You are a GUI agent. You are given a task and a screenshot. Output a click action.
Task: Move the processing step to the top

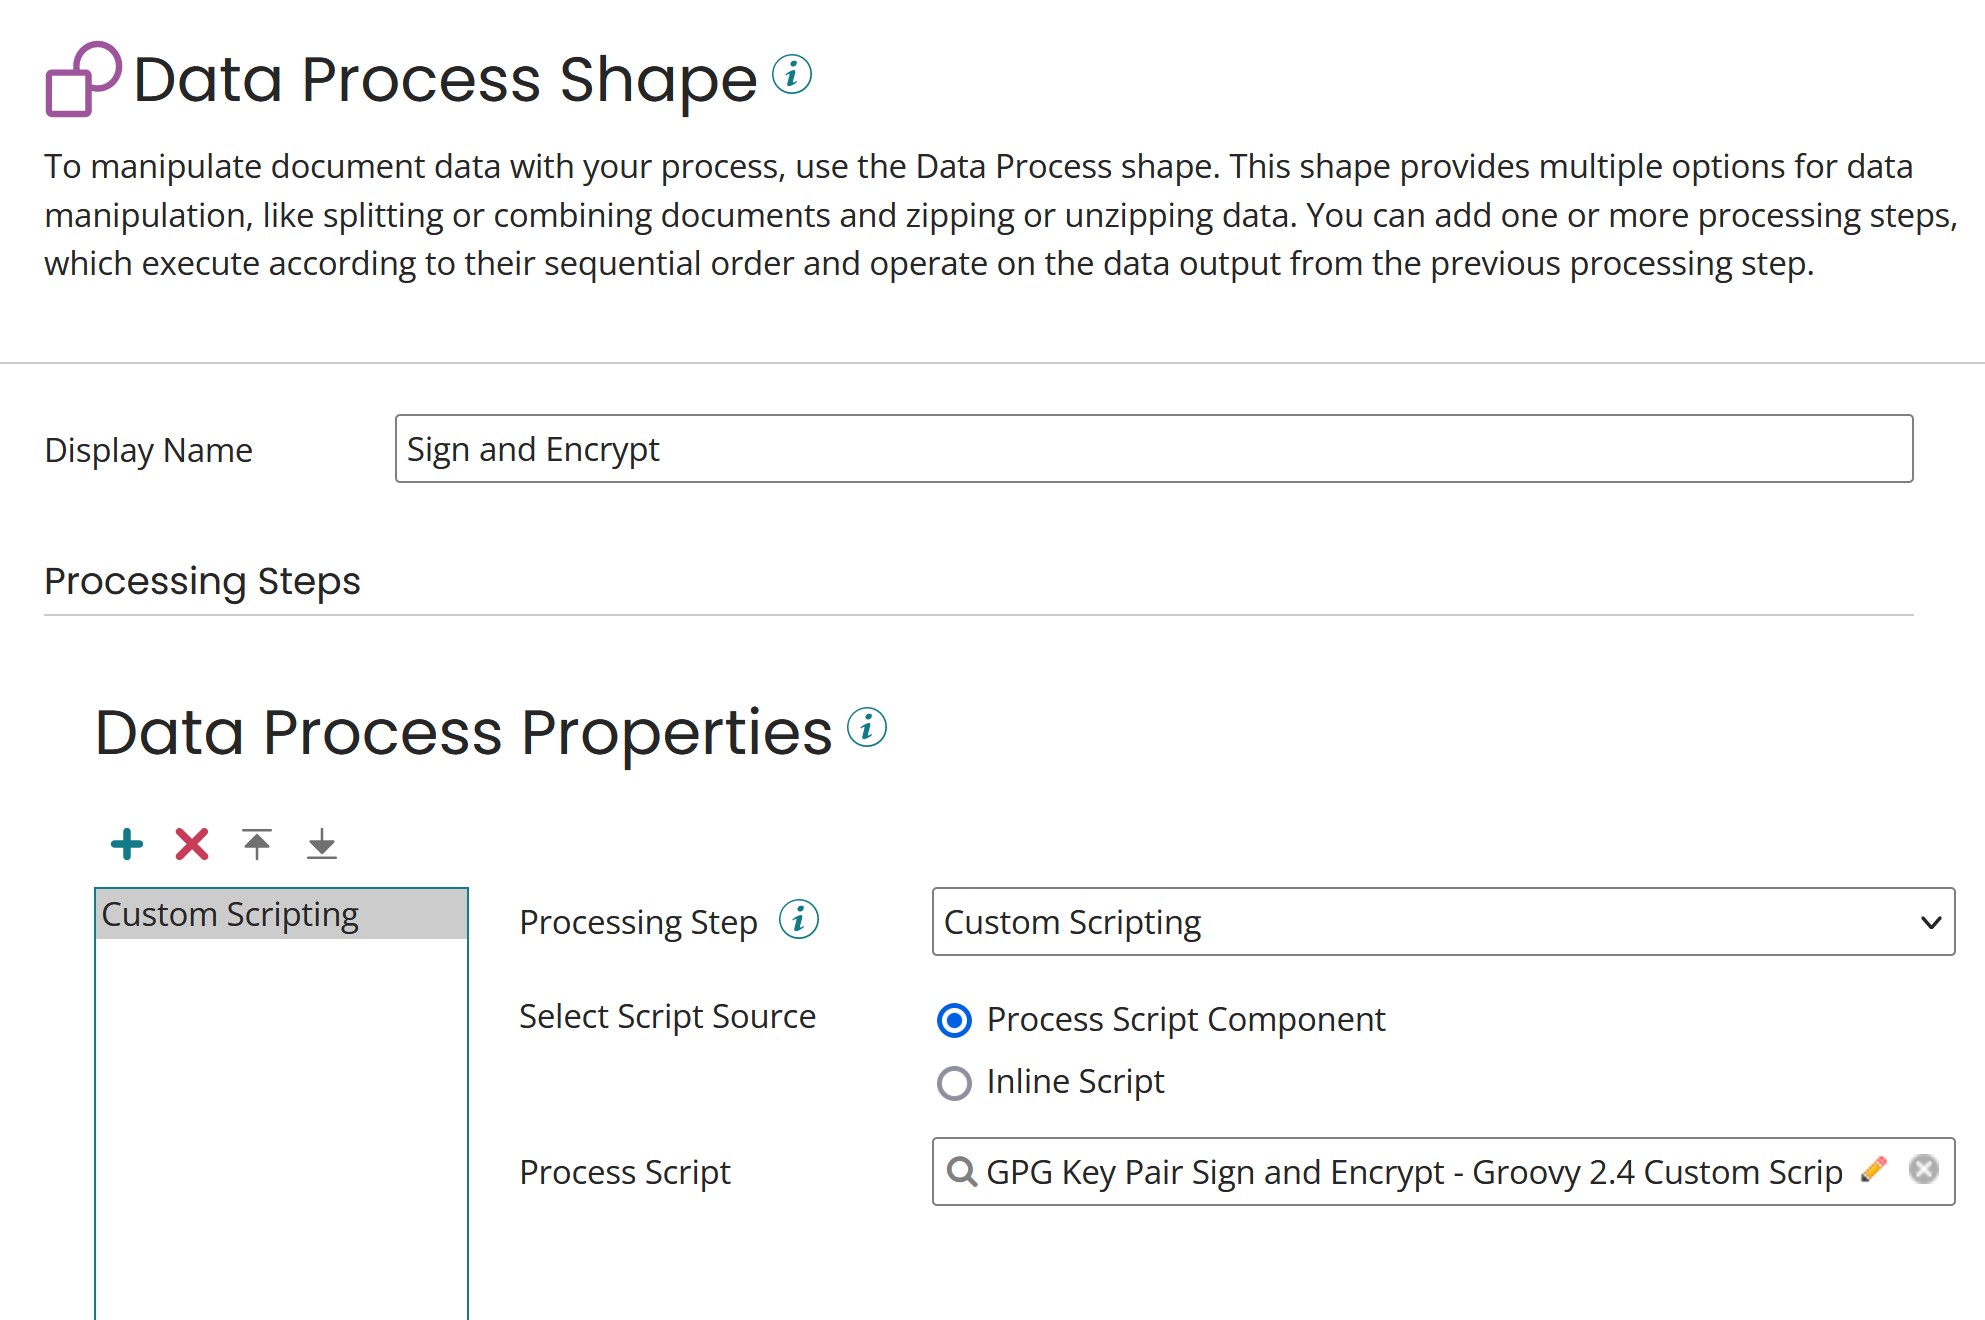256,843
